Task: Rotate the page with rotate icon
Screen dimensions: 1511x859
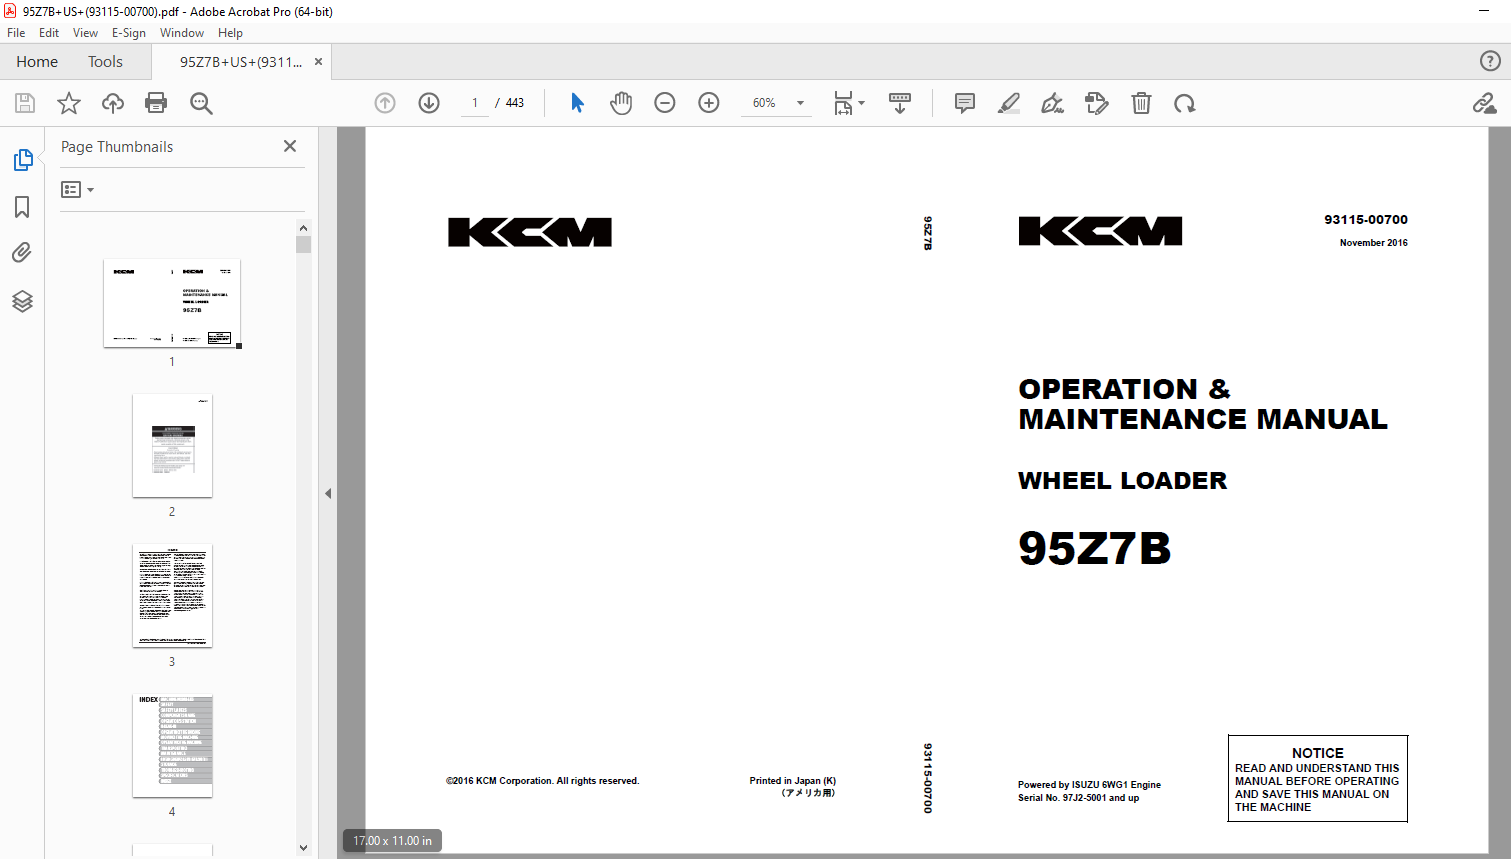Action: [1185, 103]
